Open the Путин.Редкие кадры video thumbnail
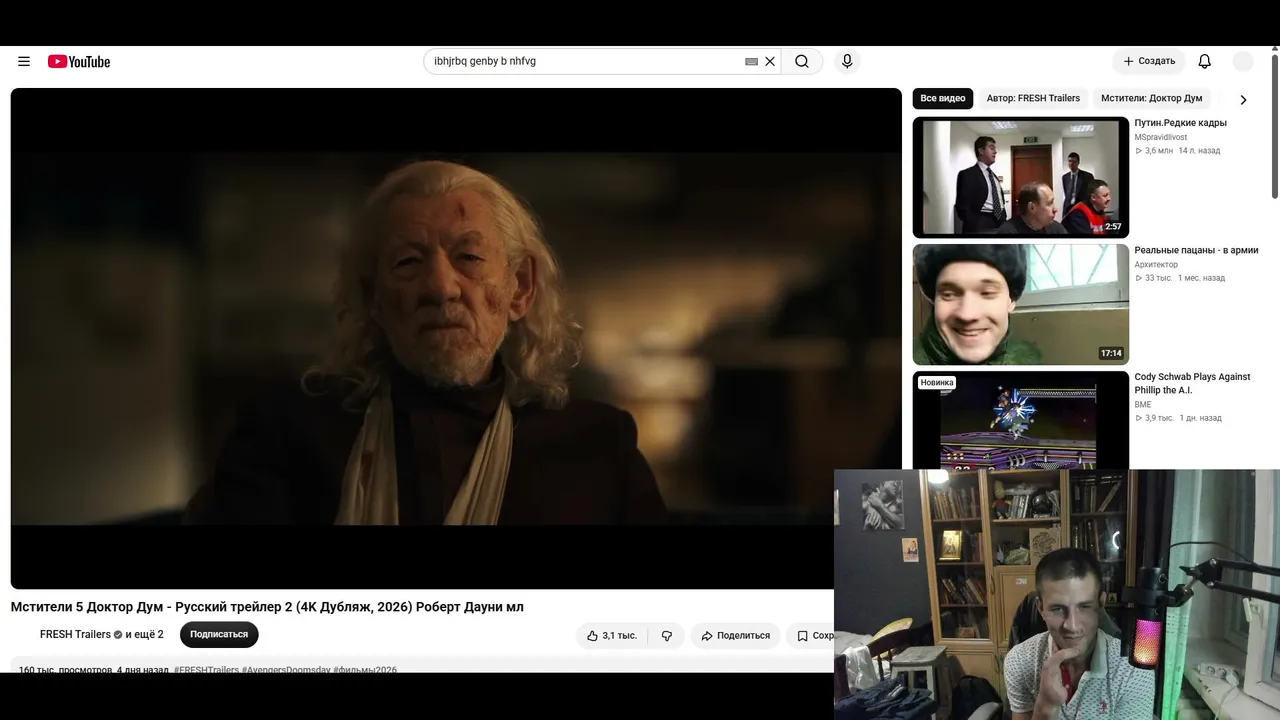 [x=1021, y=177]
